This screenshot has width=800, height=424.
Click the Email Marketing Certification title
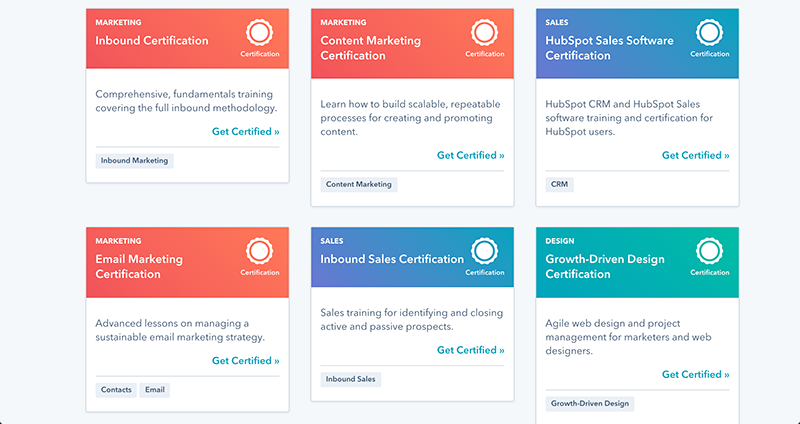tap(139, 266)
